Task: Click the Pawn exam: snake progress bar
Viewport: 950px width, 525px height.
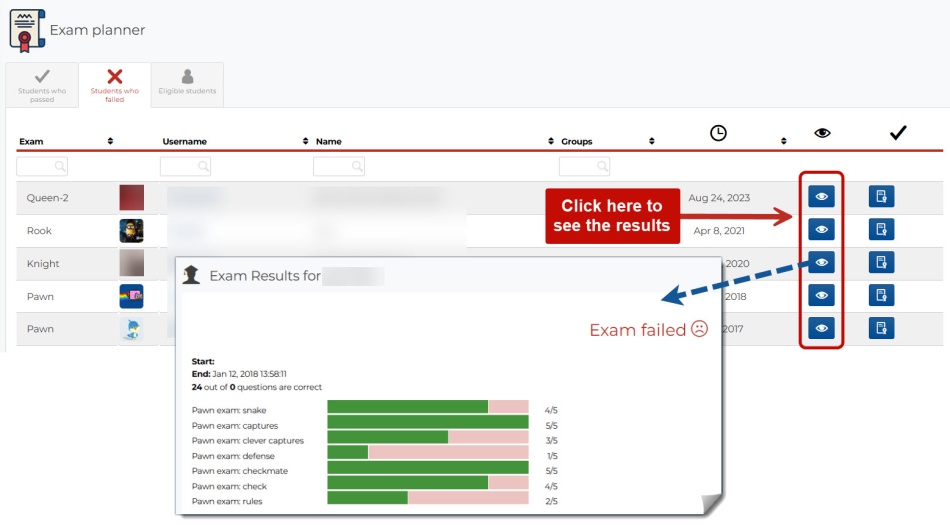Action: (x=427, y=408)
